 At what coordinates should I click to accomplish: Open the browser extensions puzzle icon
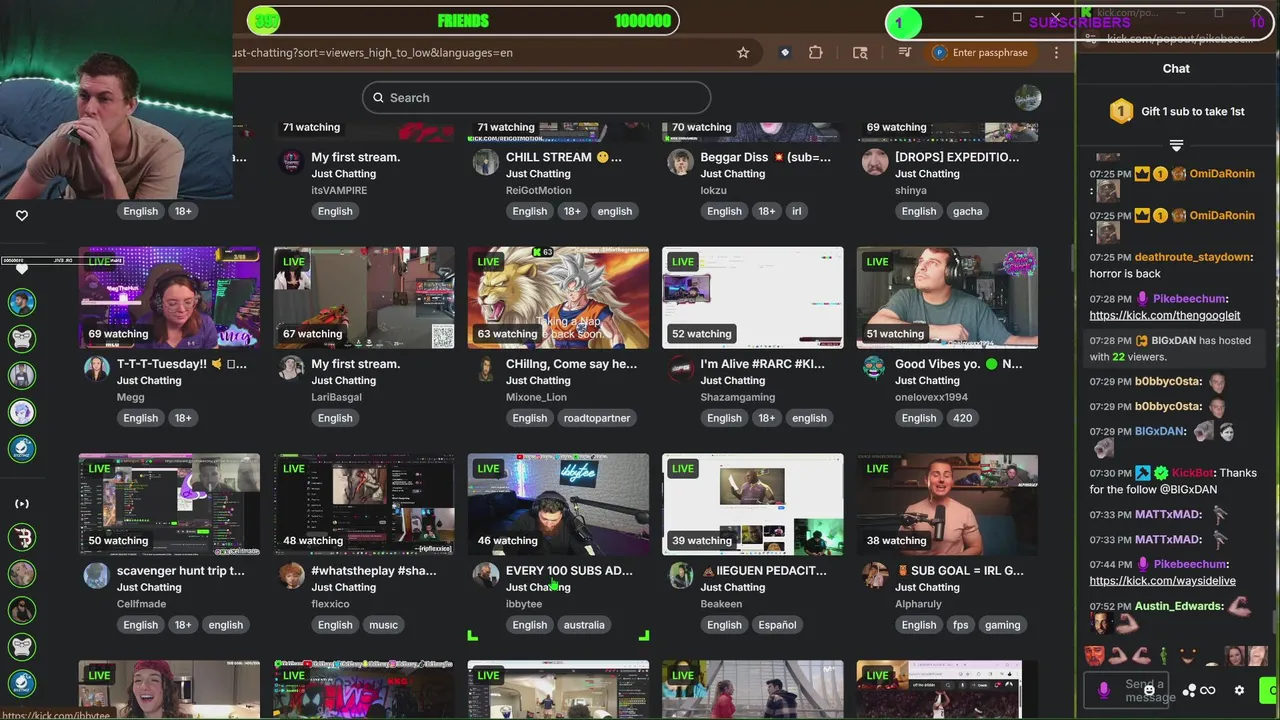click(x=816, y=53)
